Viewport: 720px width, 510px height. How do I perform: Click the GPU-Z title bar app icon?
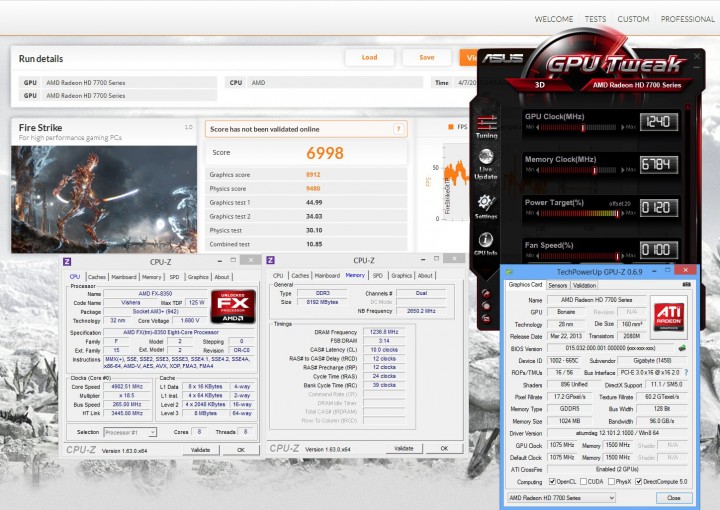[x=509, y=271]
